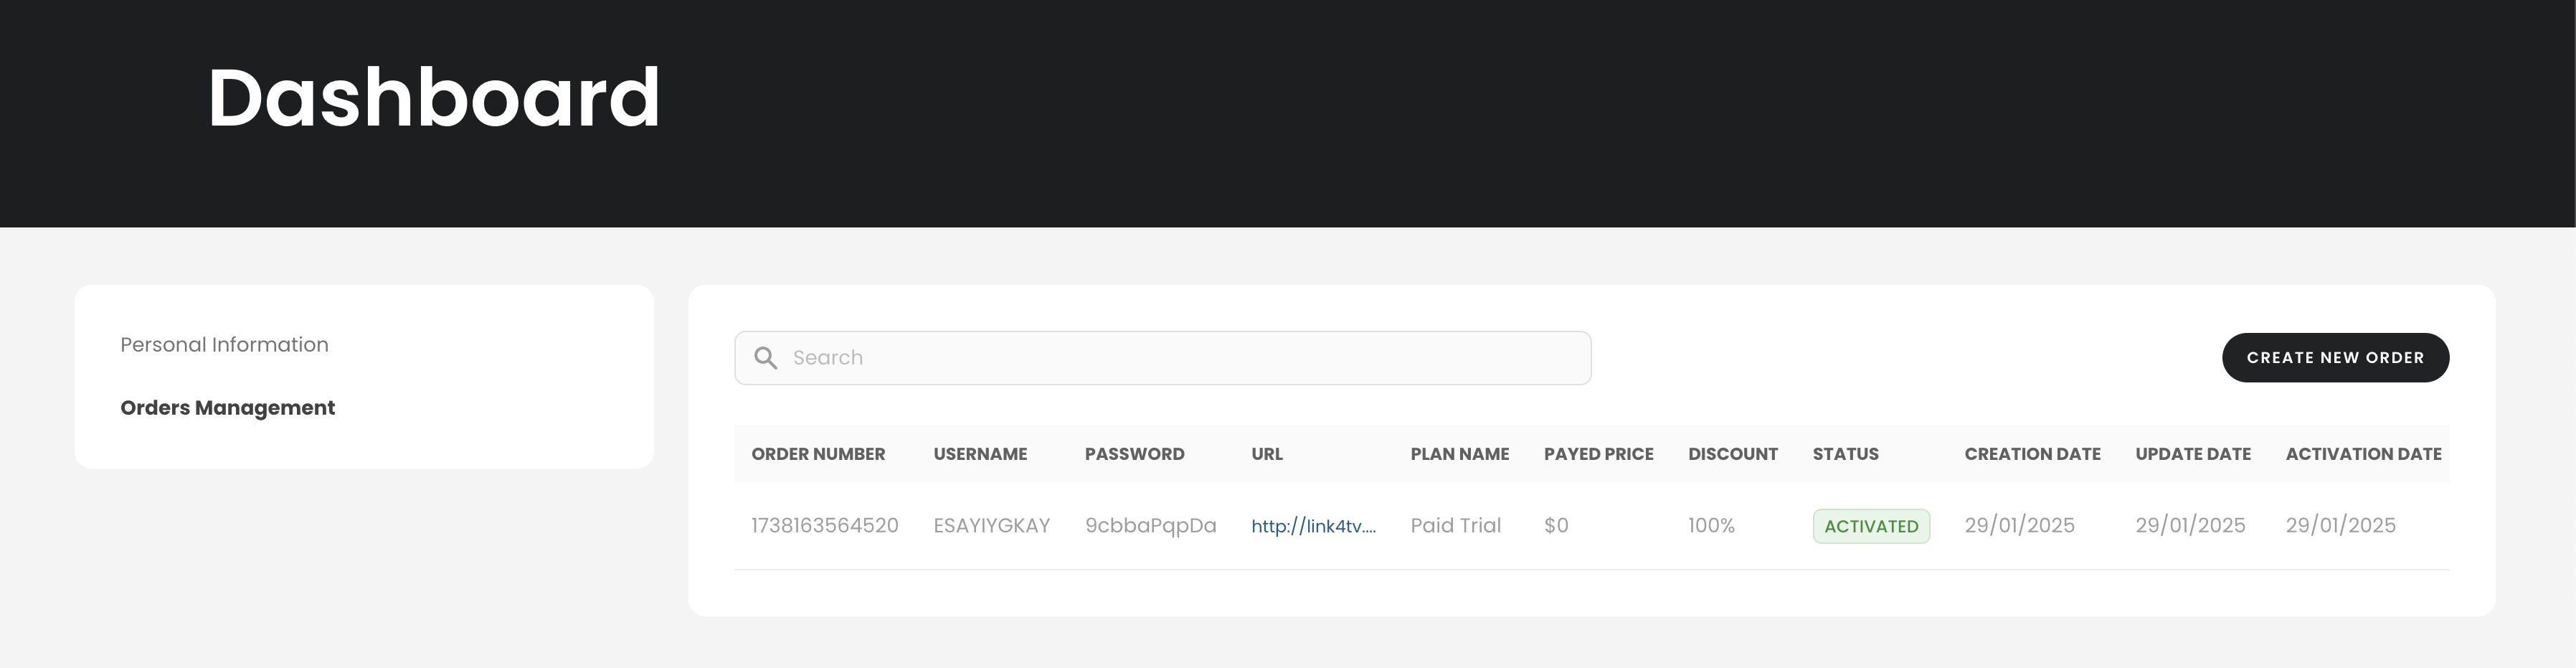
Task: Click the password 9cbbaPqpDa cell
Action: click(x=1150, y=526)
